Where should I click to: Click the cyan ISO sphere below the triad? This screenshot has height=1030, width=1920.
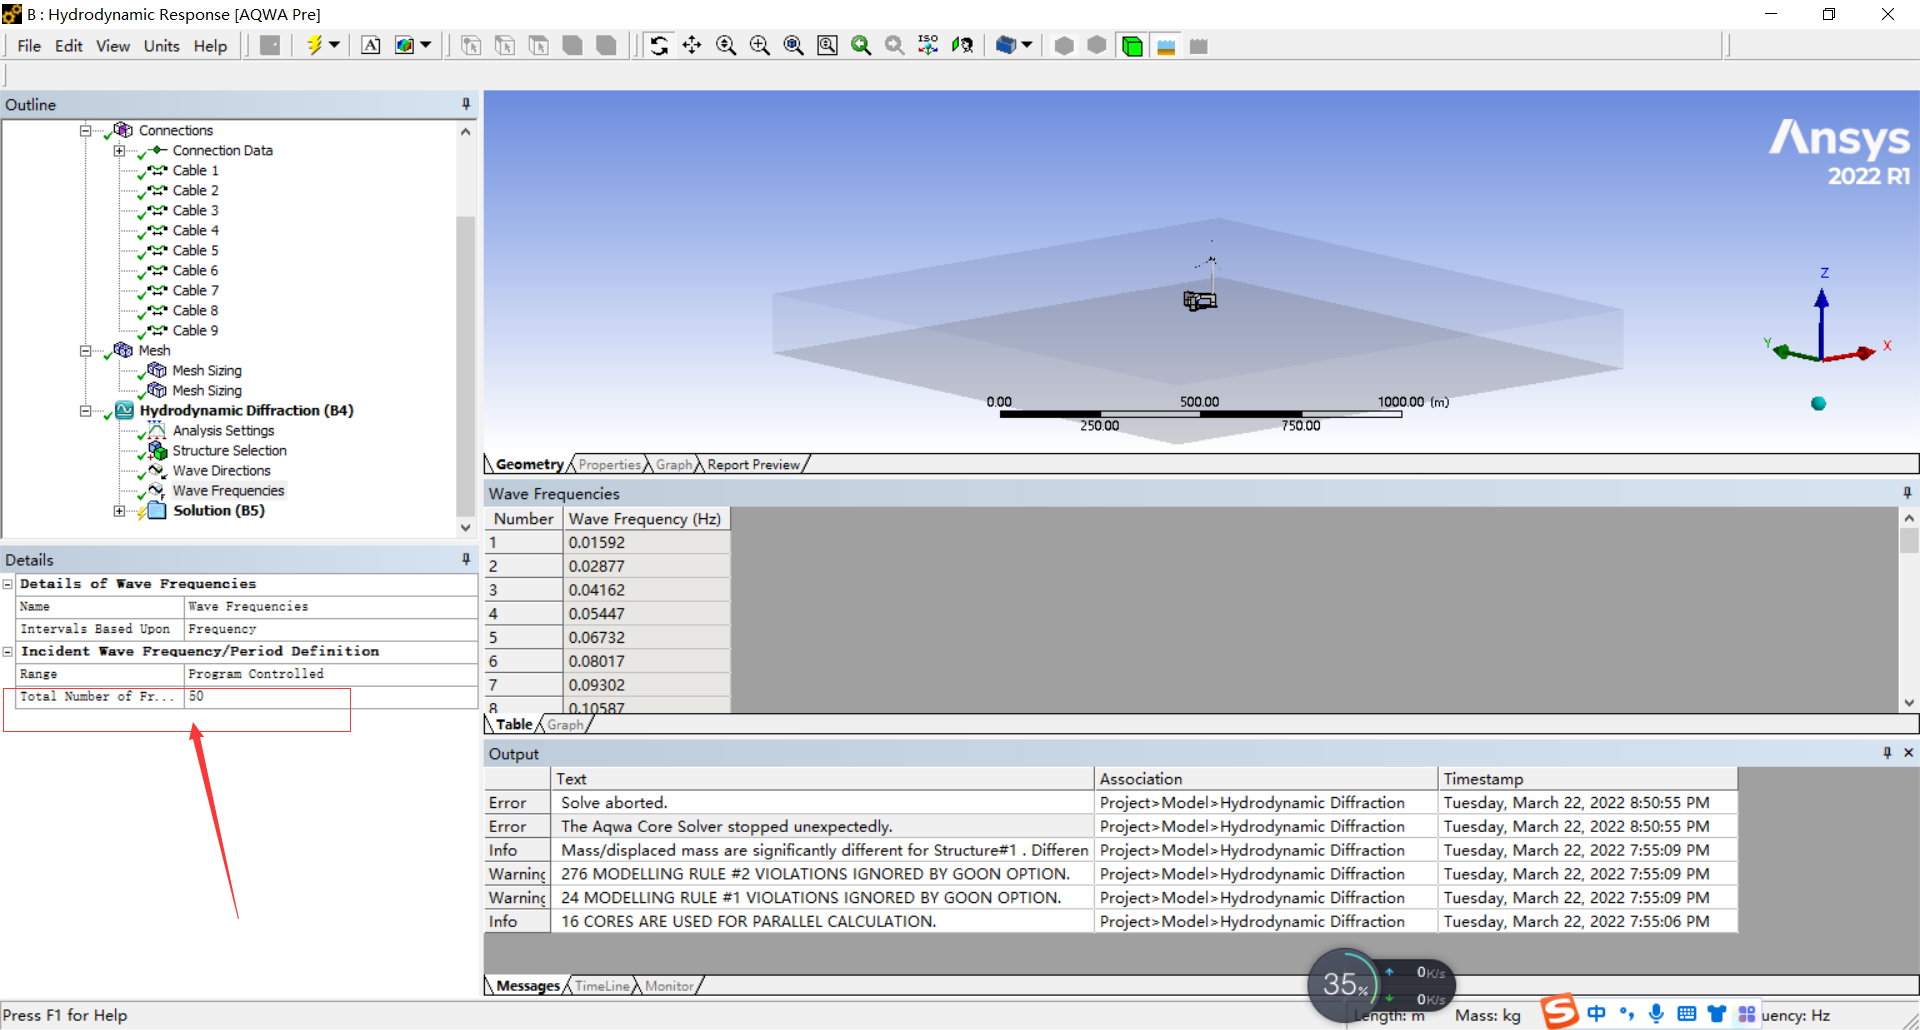pos(1818,403)
